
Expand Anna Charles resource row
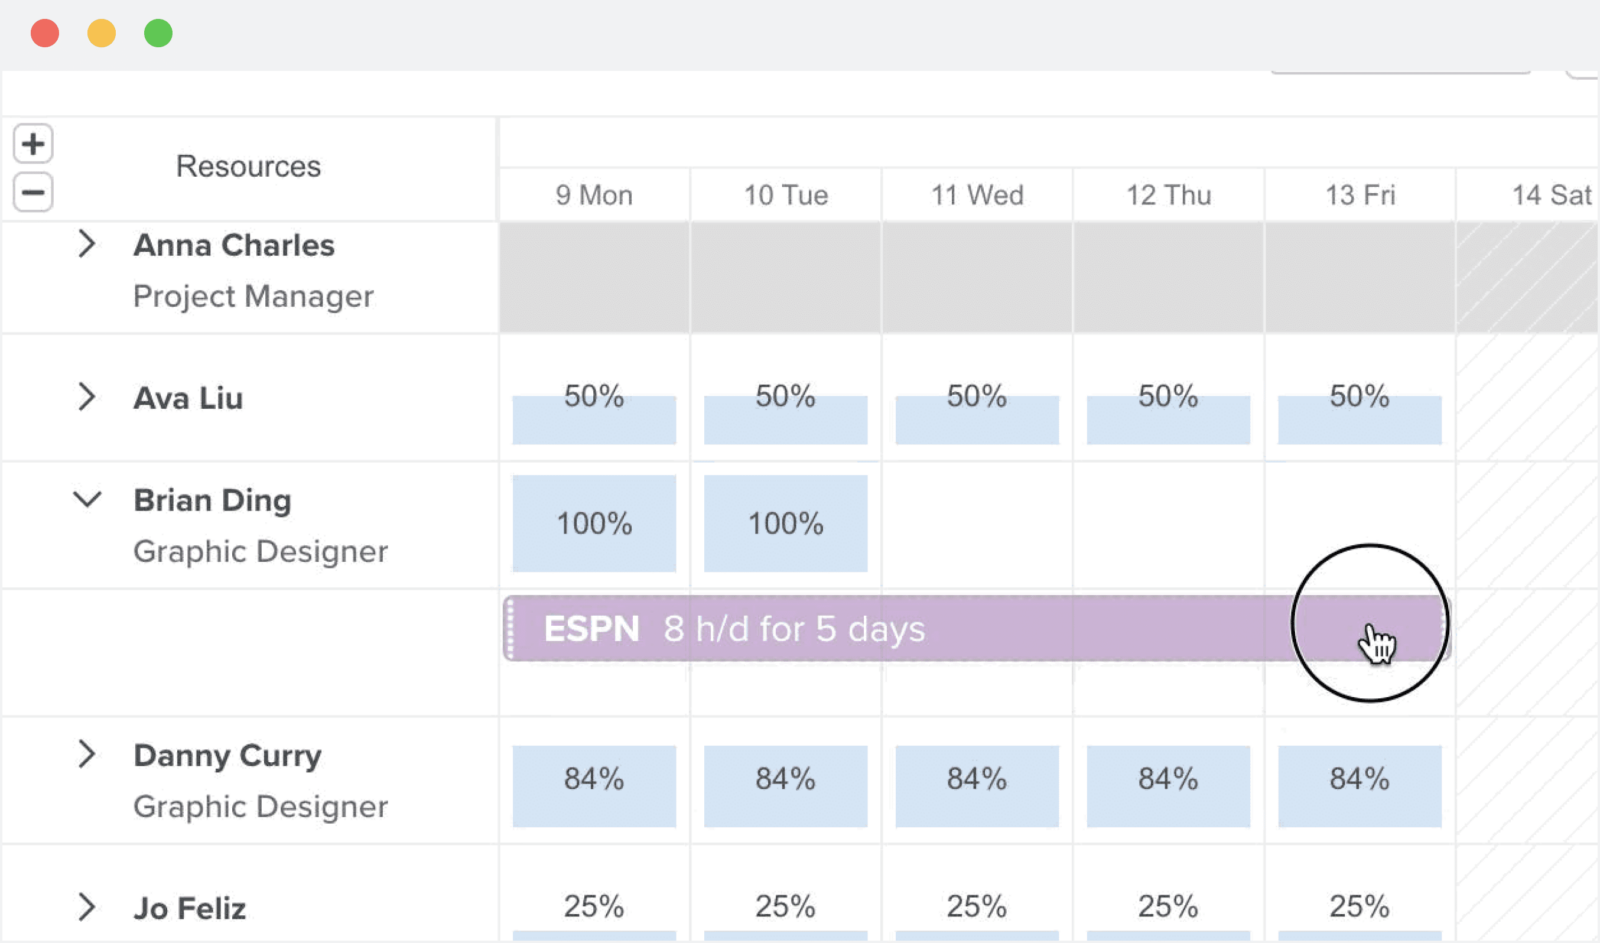88,245
